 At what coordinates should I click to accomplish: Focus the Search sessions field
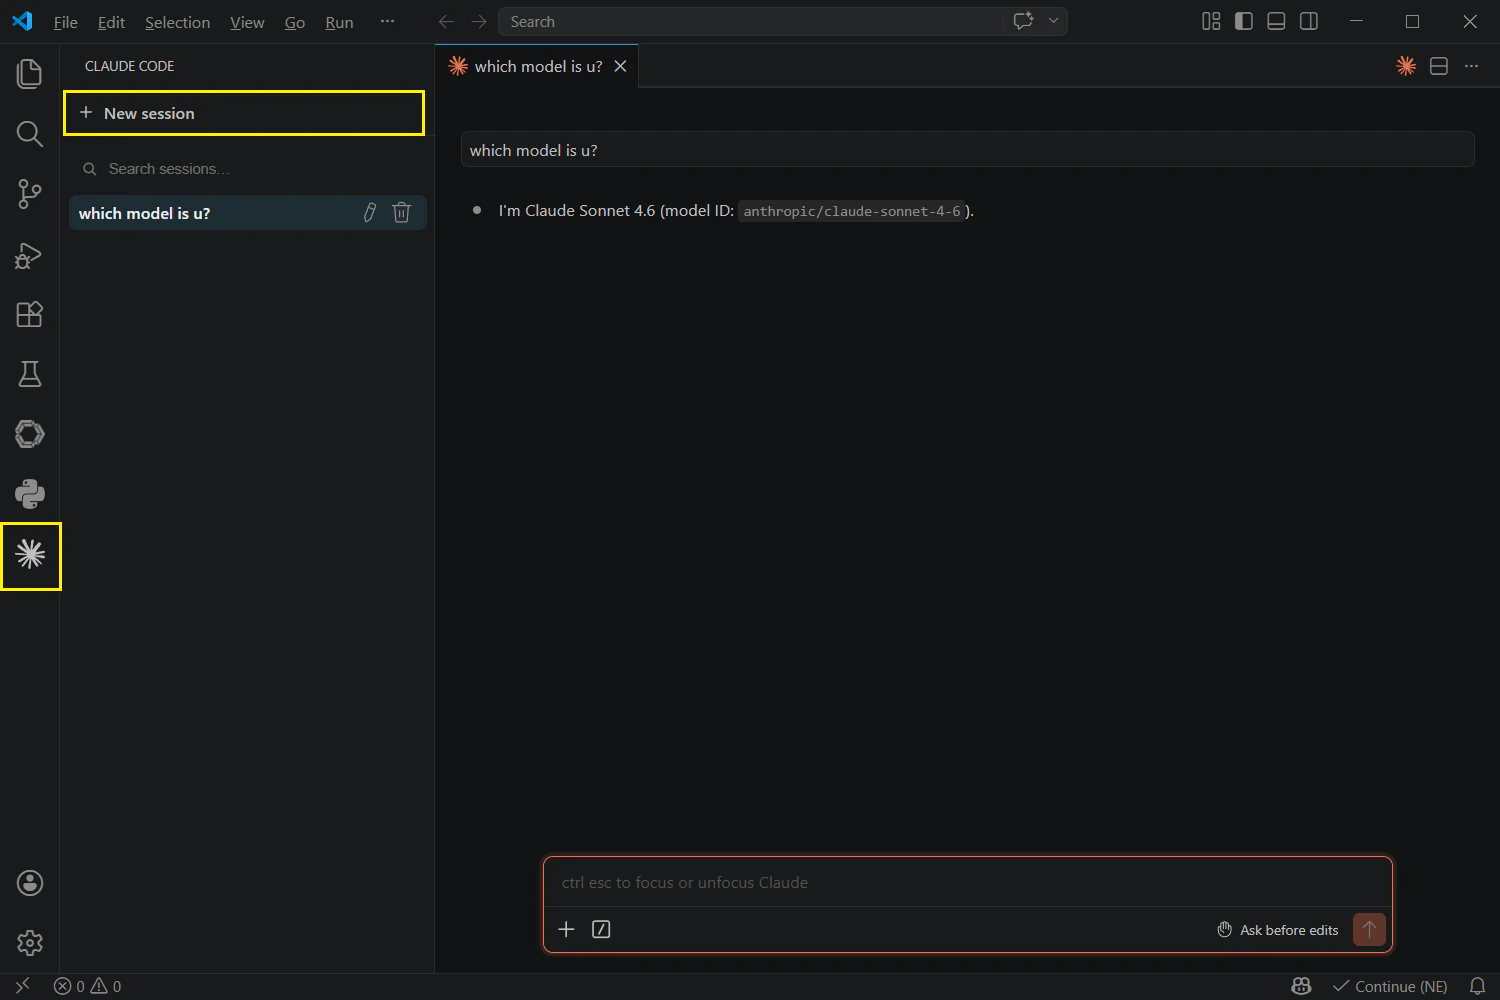pos(248,169)
